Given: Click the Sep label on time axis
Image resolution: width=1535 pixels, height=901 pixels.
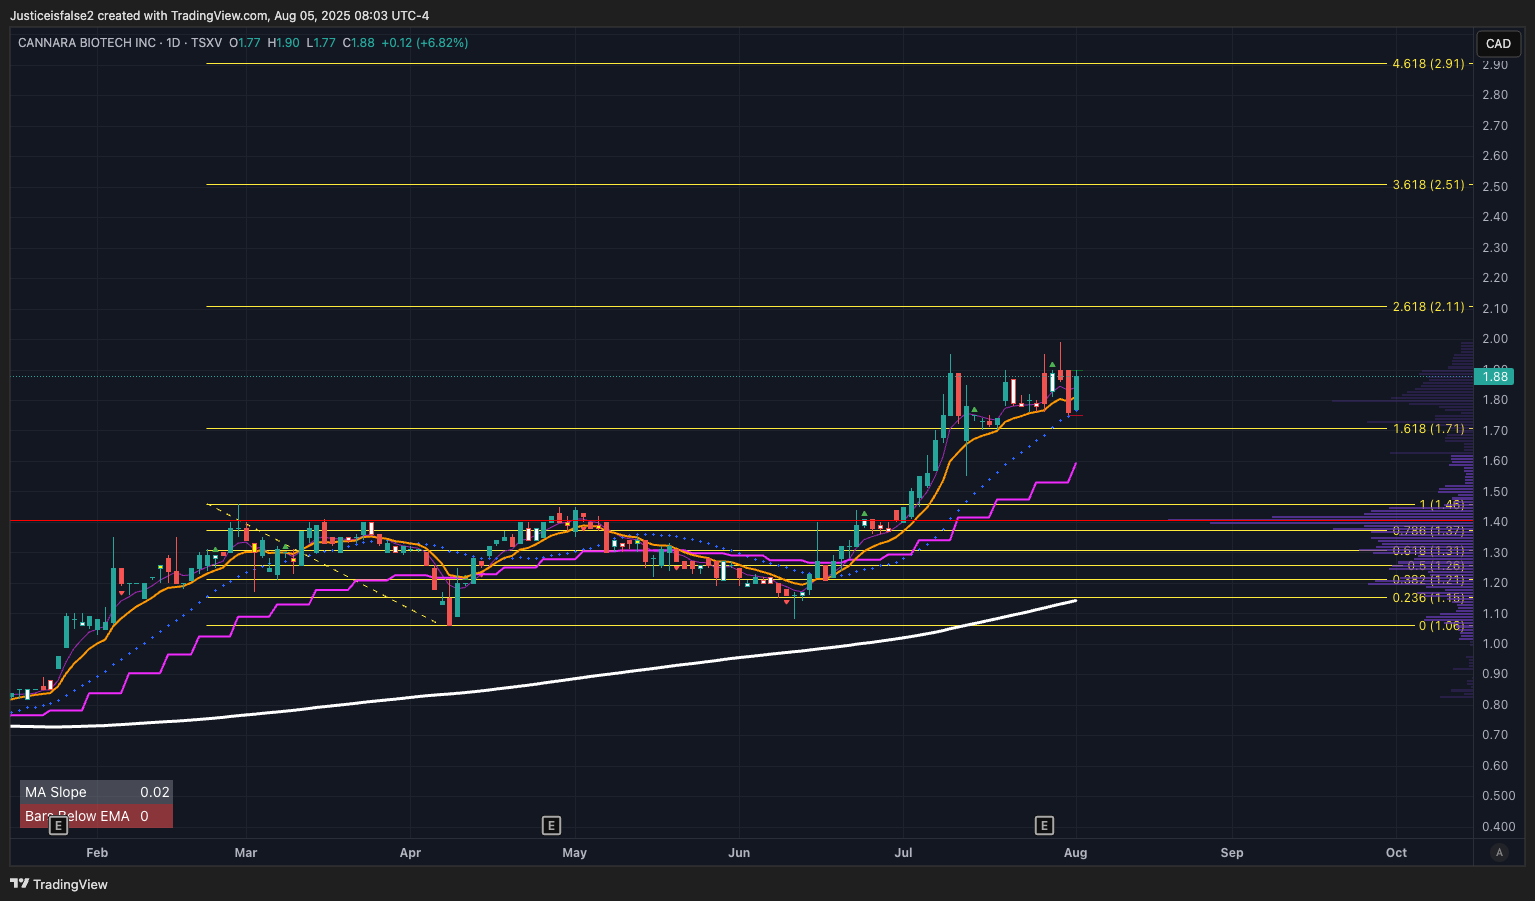Looking at the screenshot, I should [1232, 853].
